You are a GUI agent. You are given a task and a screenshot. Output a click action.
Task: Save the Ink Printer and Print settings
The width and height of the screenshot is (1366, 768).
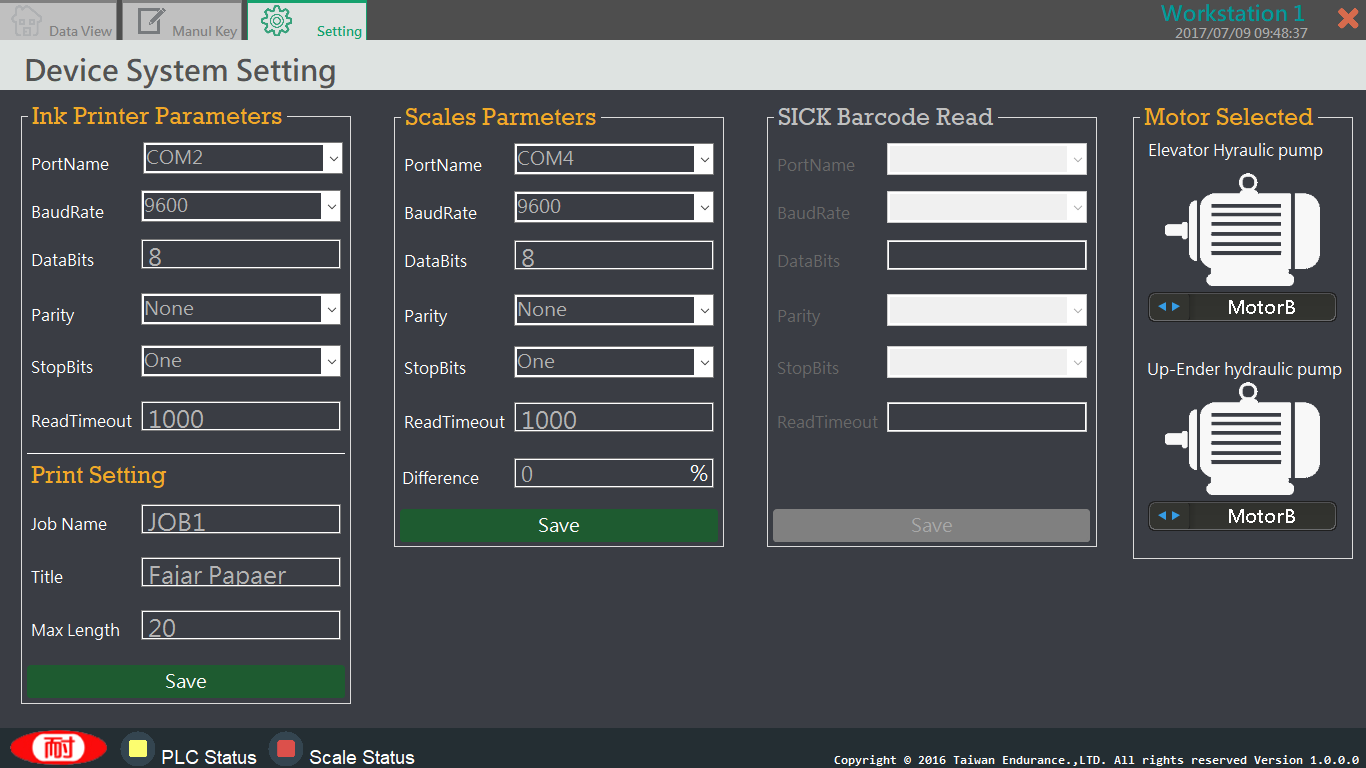[186, 681]
